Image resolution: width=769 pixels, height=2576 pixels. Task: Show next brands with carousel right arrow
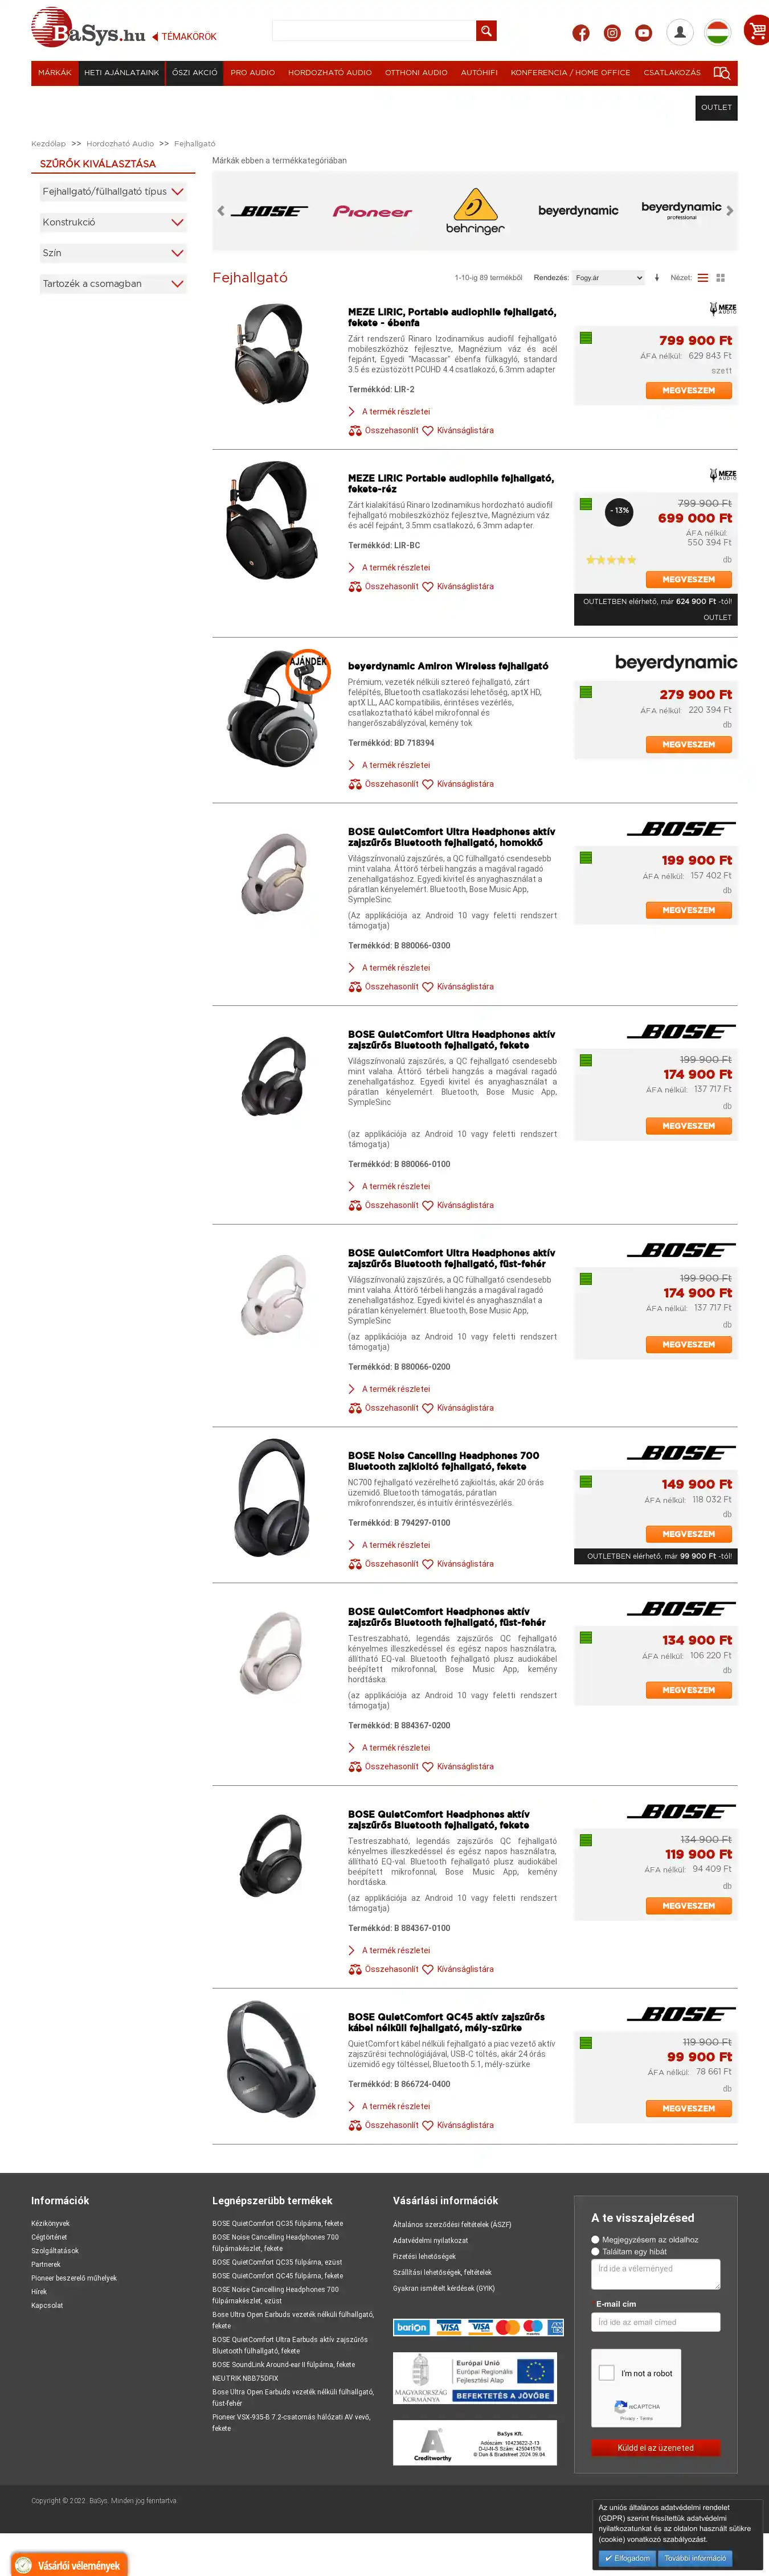[730, 211]
